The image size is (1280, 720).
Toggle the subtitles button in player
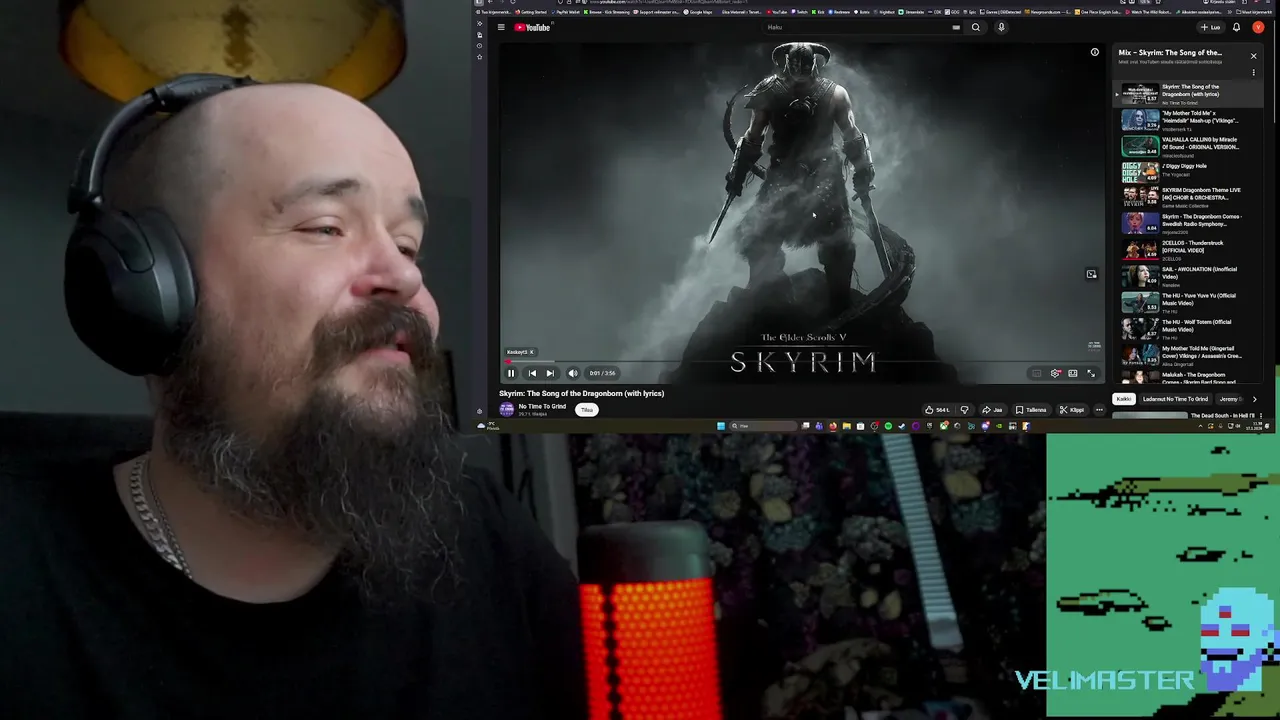click(x=1037, y=373)
